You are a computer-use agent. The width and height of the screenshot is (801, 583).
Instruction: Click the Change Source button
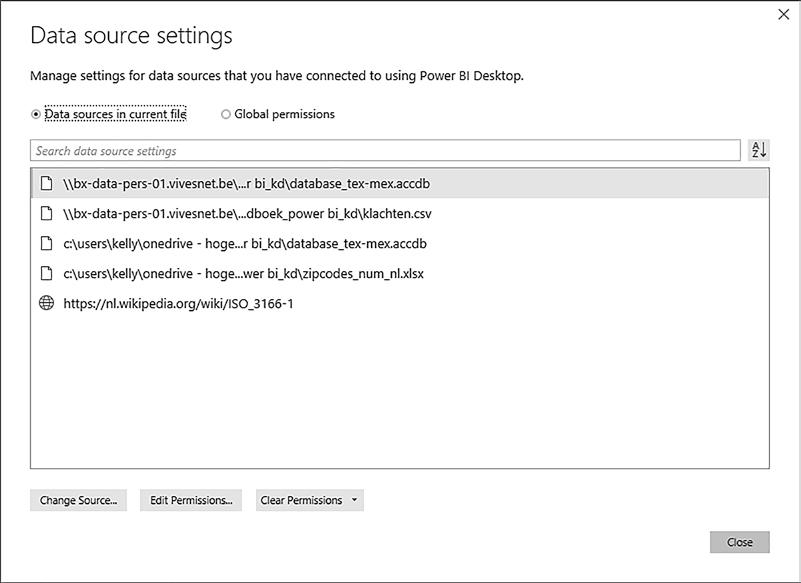(x=78, y=500)
